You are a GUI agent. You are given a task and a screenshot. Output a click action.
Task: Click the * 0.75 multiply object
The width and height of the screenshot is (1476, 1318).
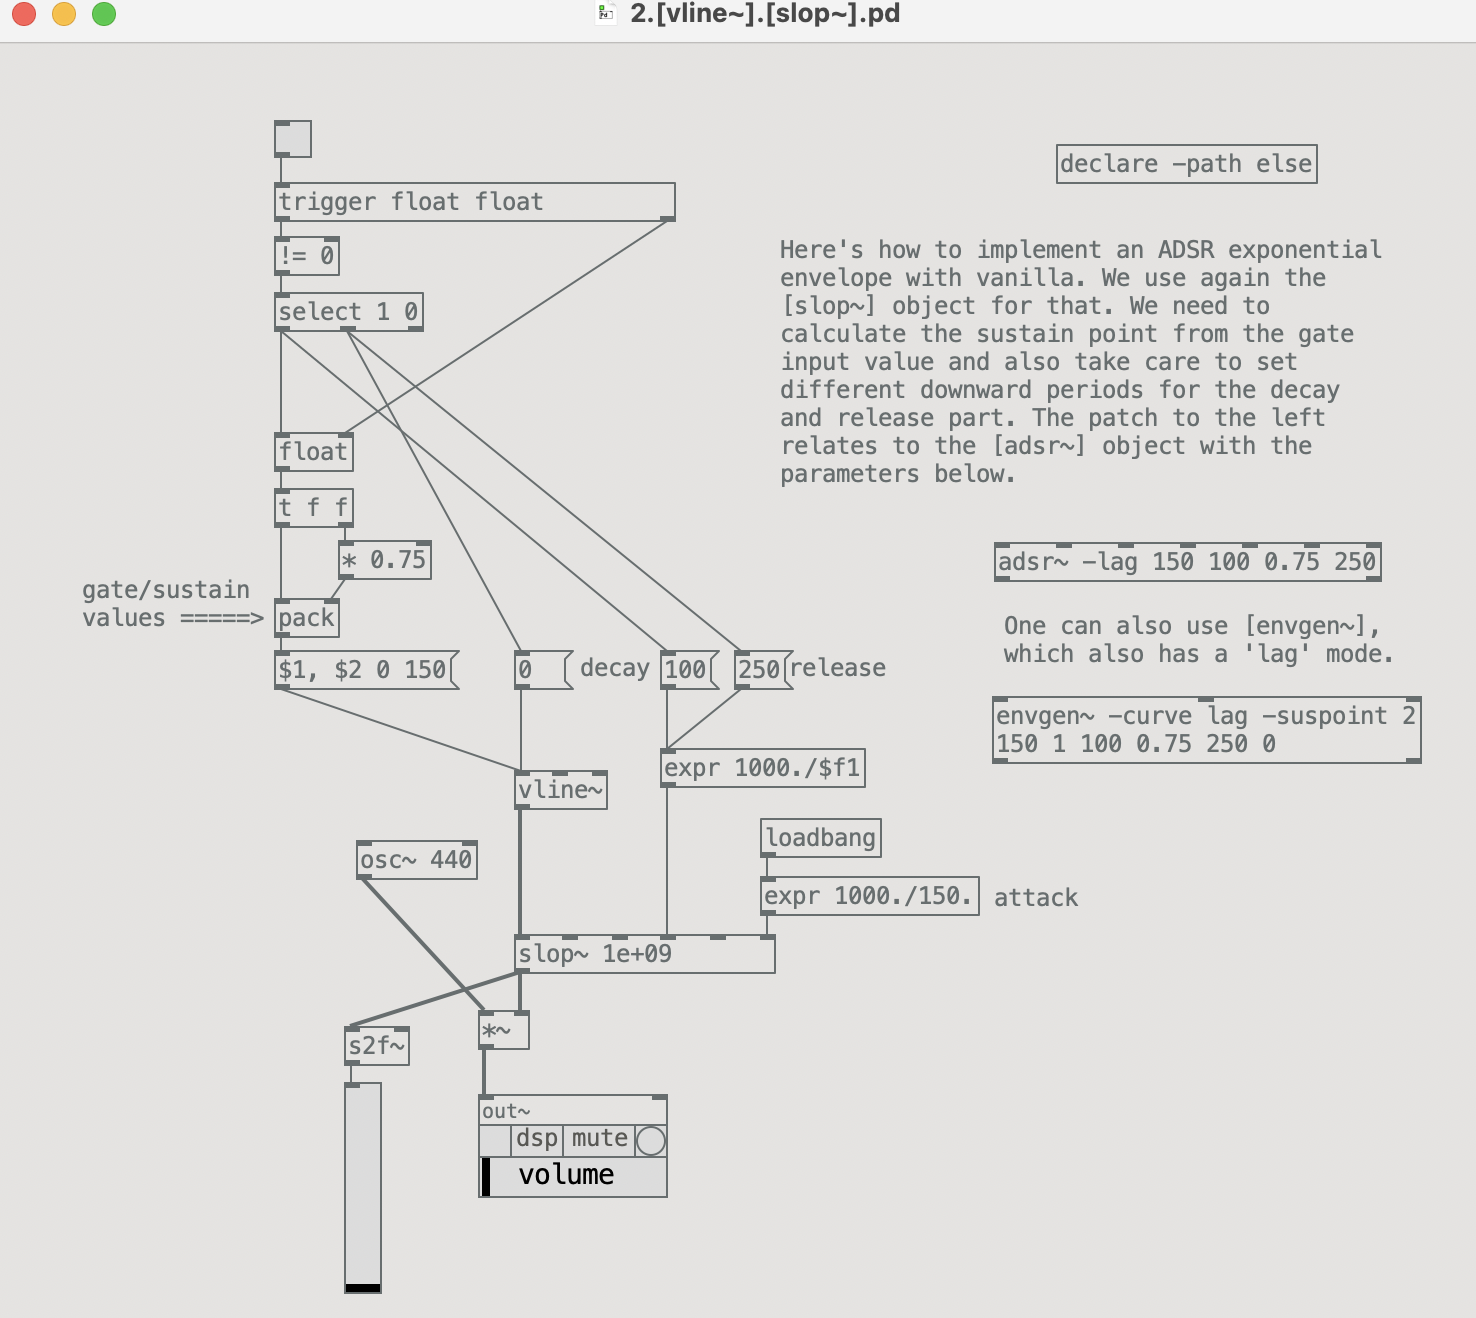385,560
